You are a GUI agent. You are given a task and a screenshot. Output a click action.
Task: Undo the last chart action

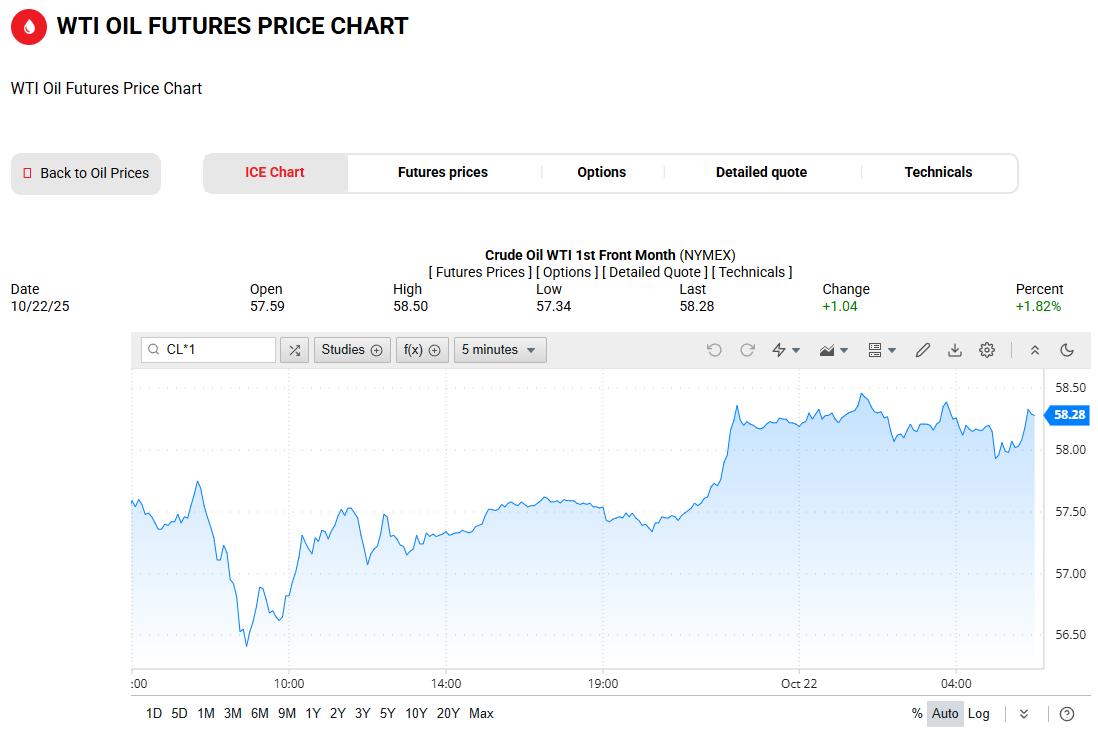pyautogui.click(x=714, y=350)
